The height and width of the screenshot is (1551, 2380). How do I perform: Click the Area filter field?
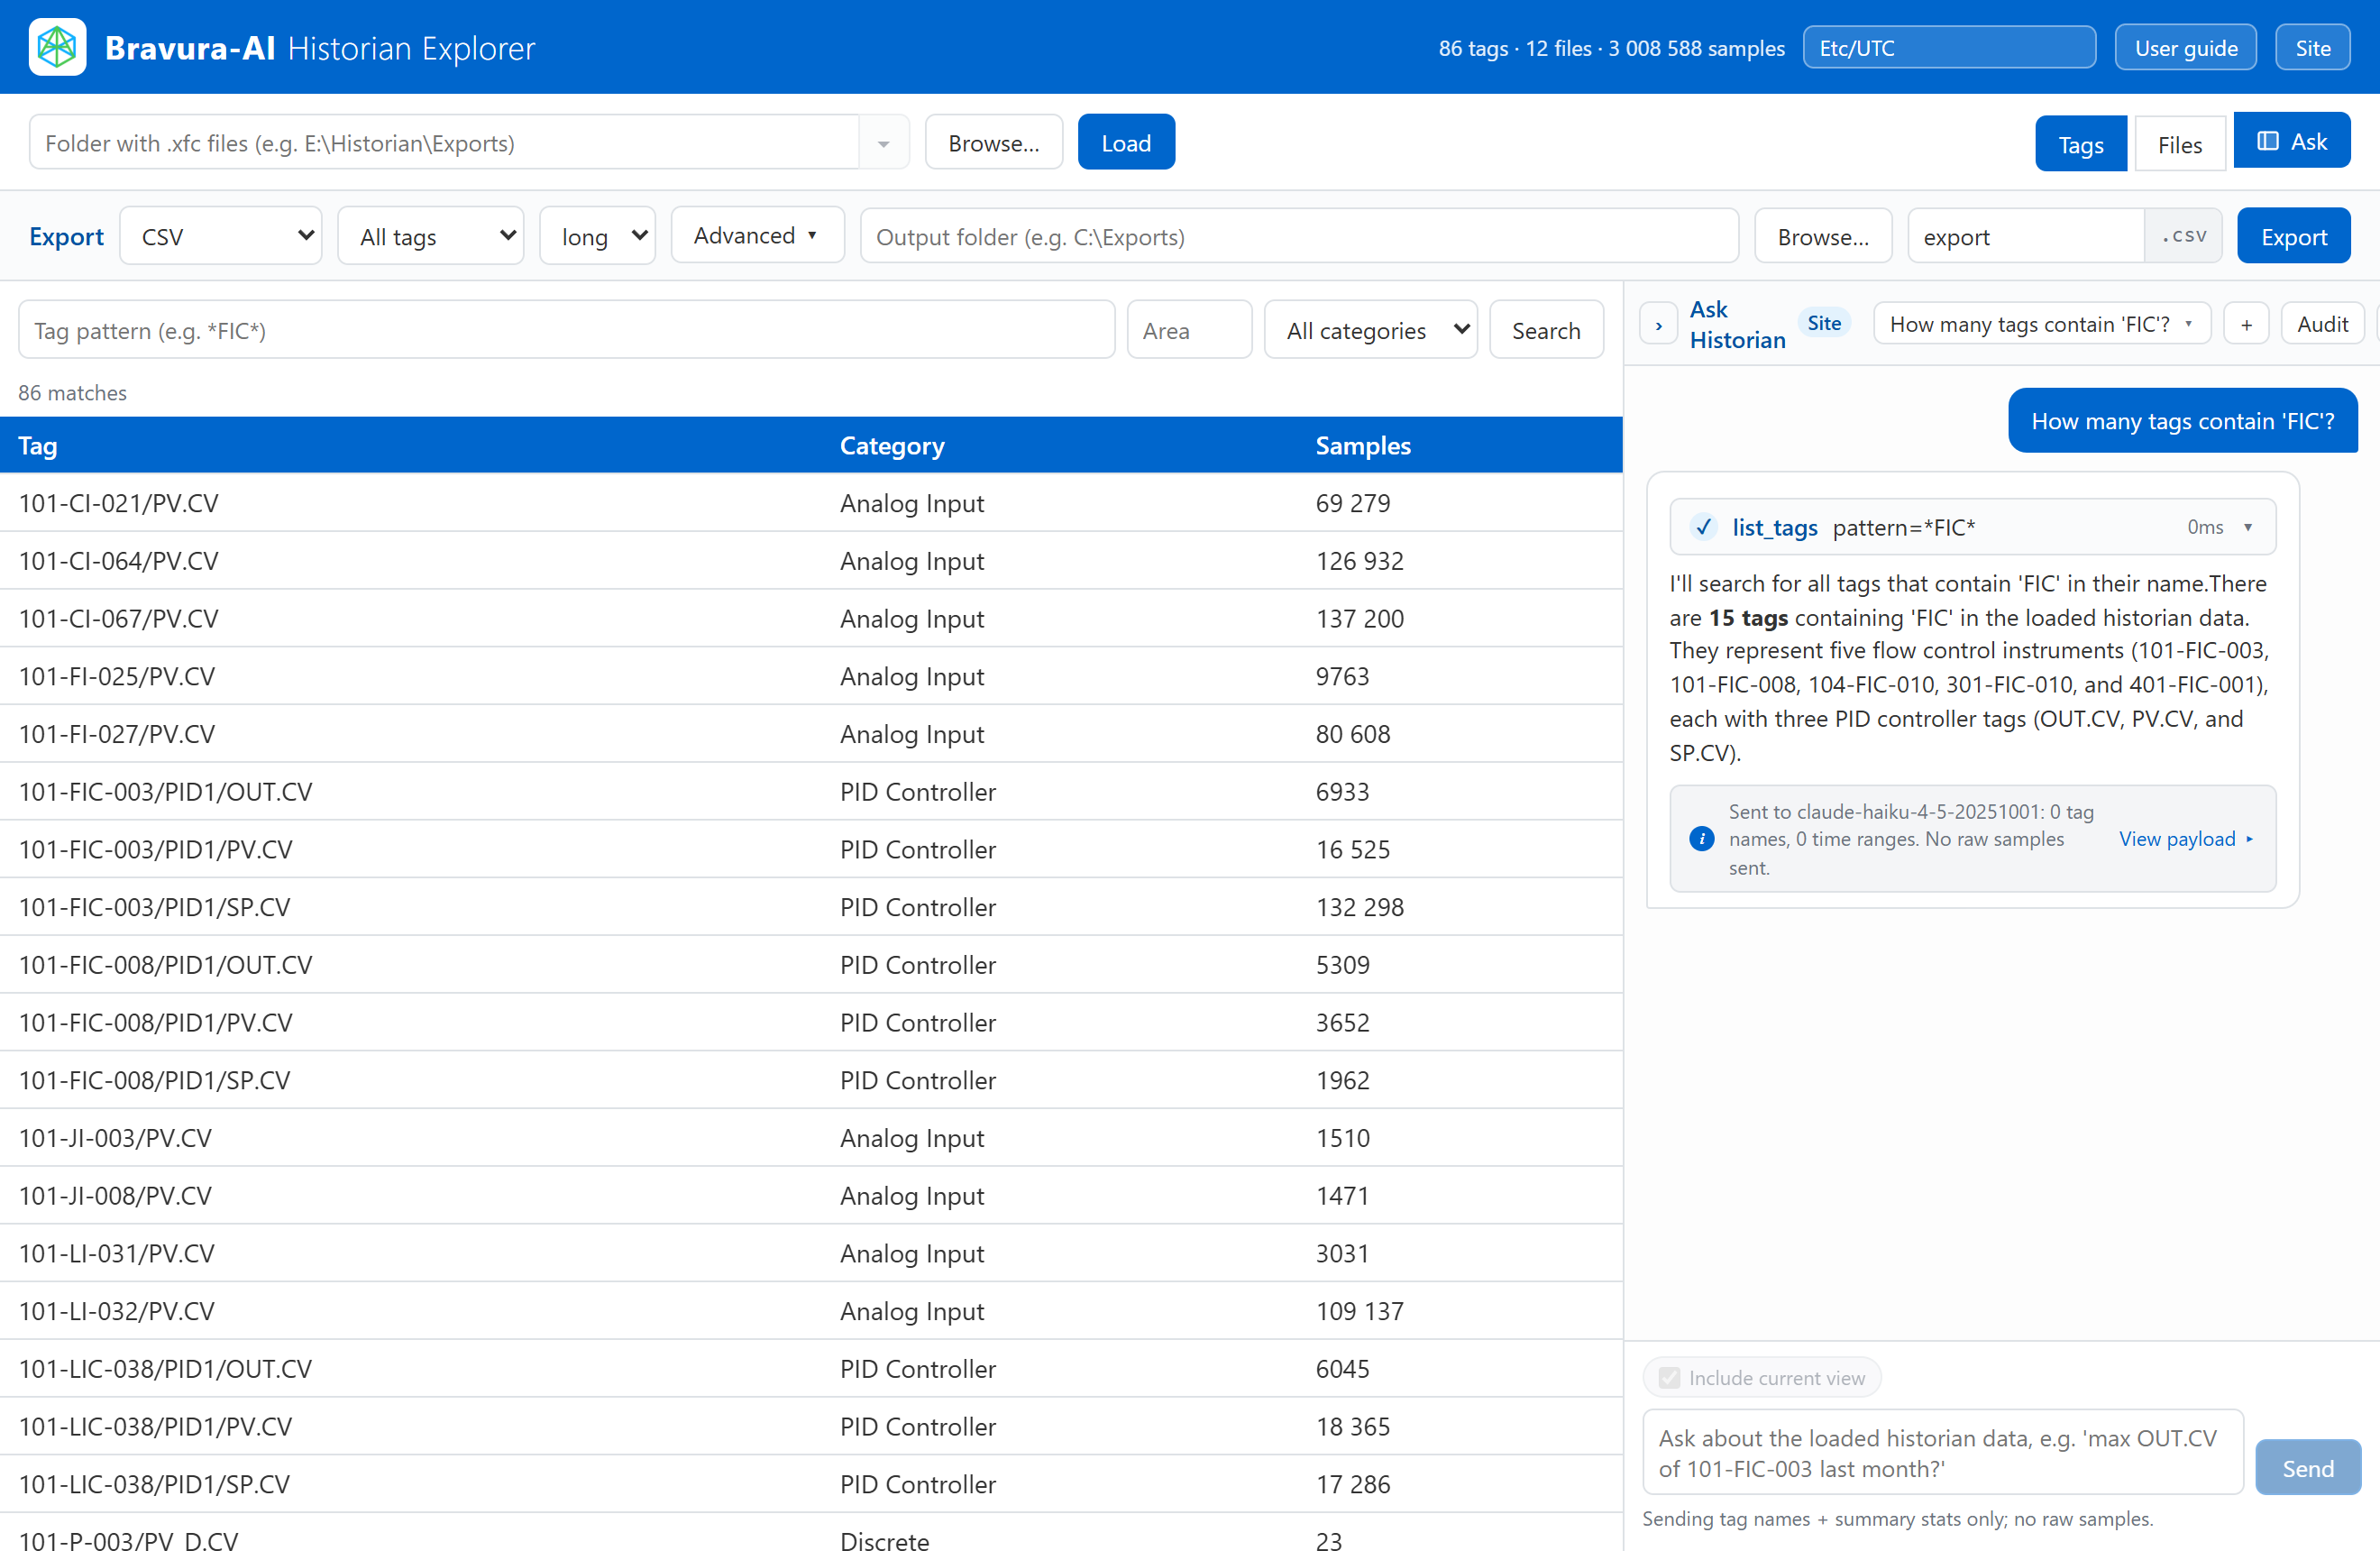click(1189, 330)
